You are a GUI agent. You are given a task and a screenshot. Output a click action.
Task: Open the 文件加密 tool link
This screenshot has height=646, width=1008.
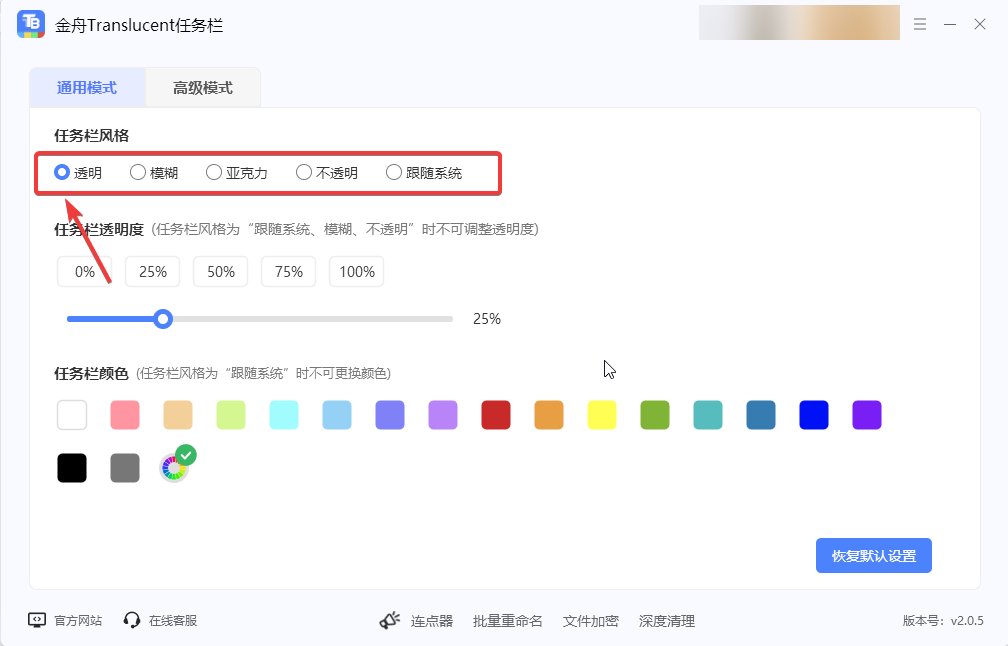point(590,620)
